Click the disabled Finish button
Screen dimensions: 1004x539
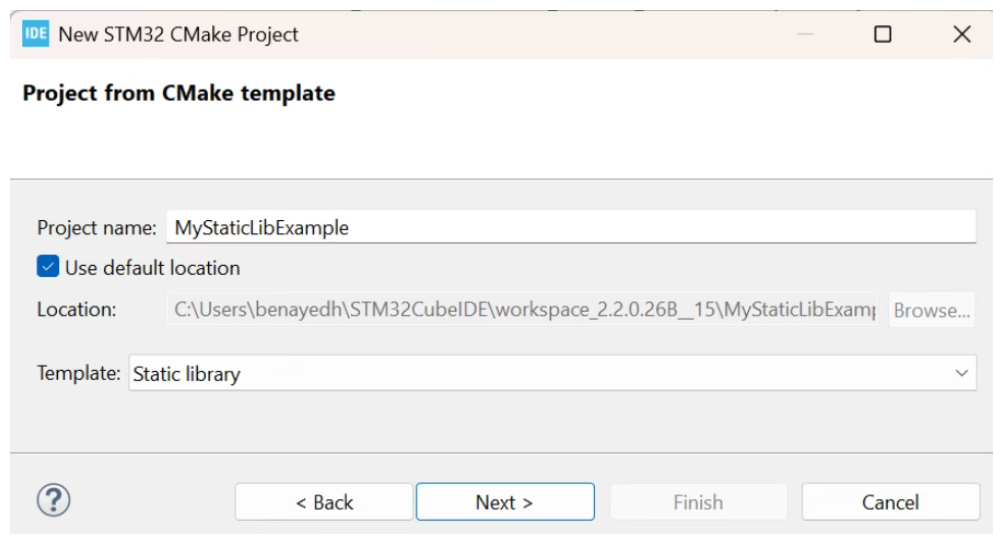(698, 502)
